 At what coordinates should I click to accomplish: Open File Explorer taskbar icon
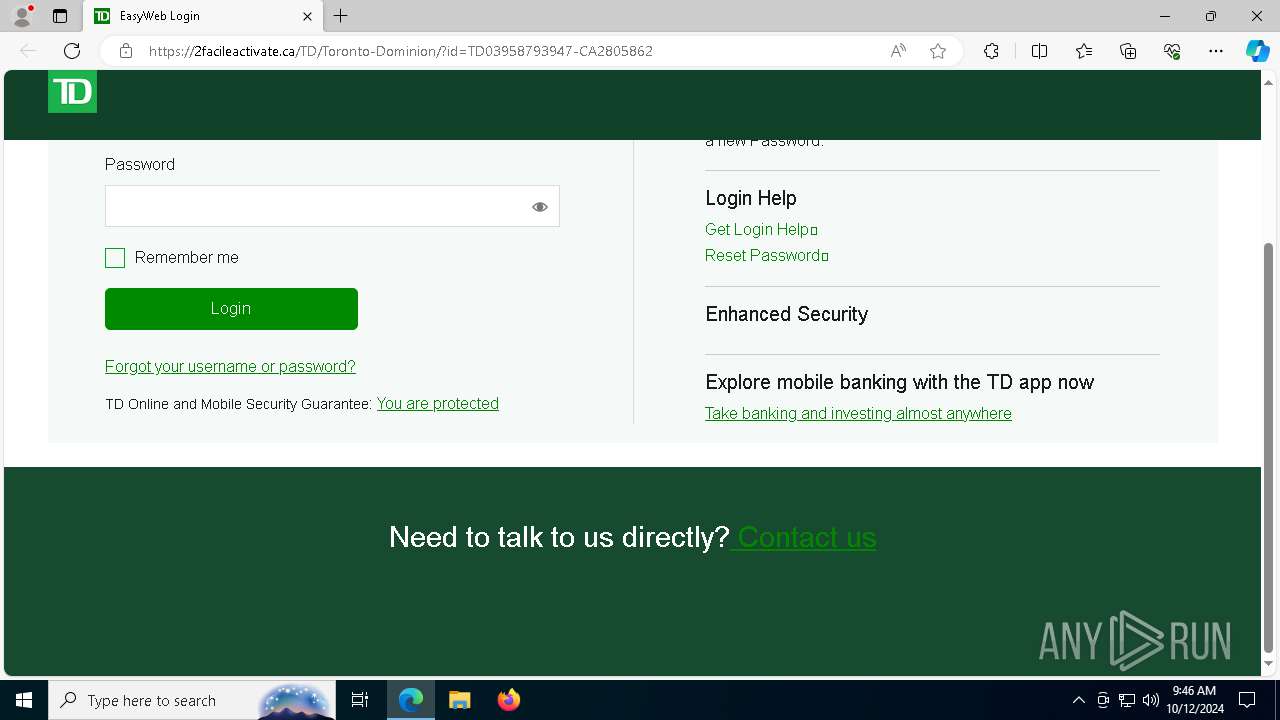(x=460, y=700)
